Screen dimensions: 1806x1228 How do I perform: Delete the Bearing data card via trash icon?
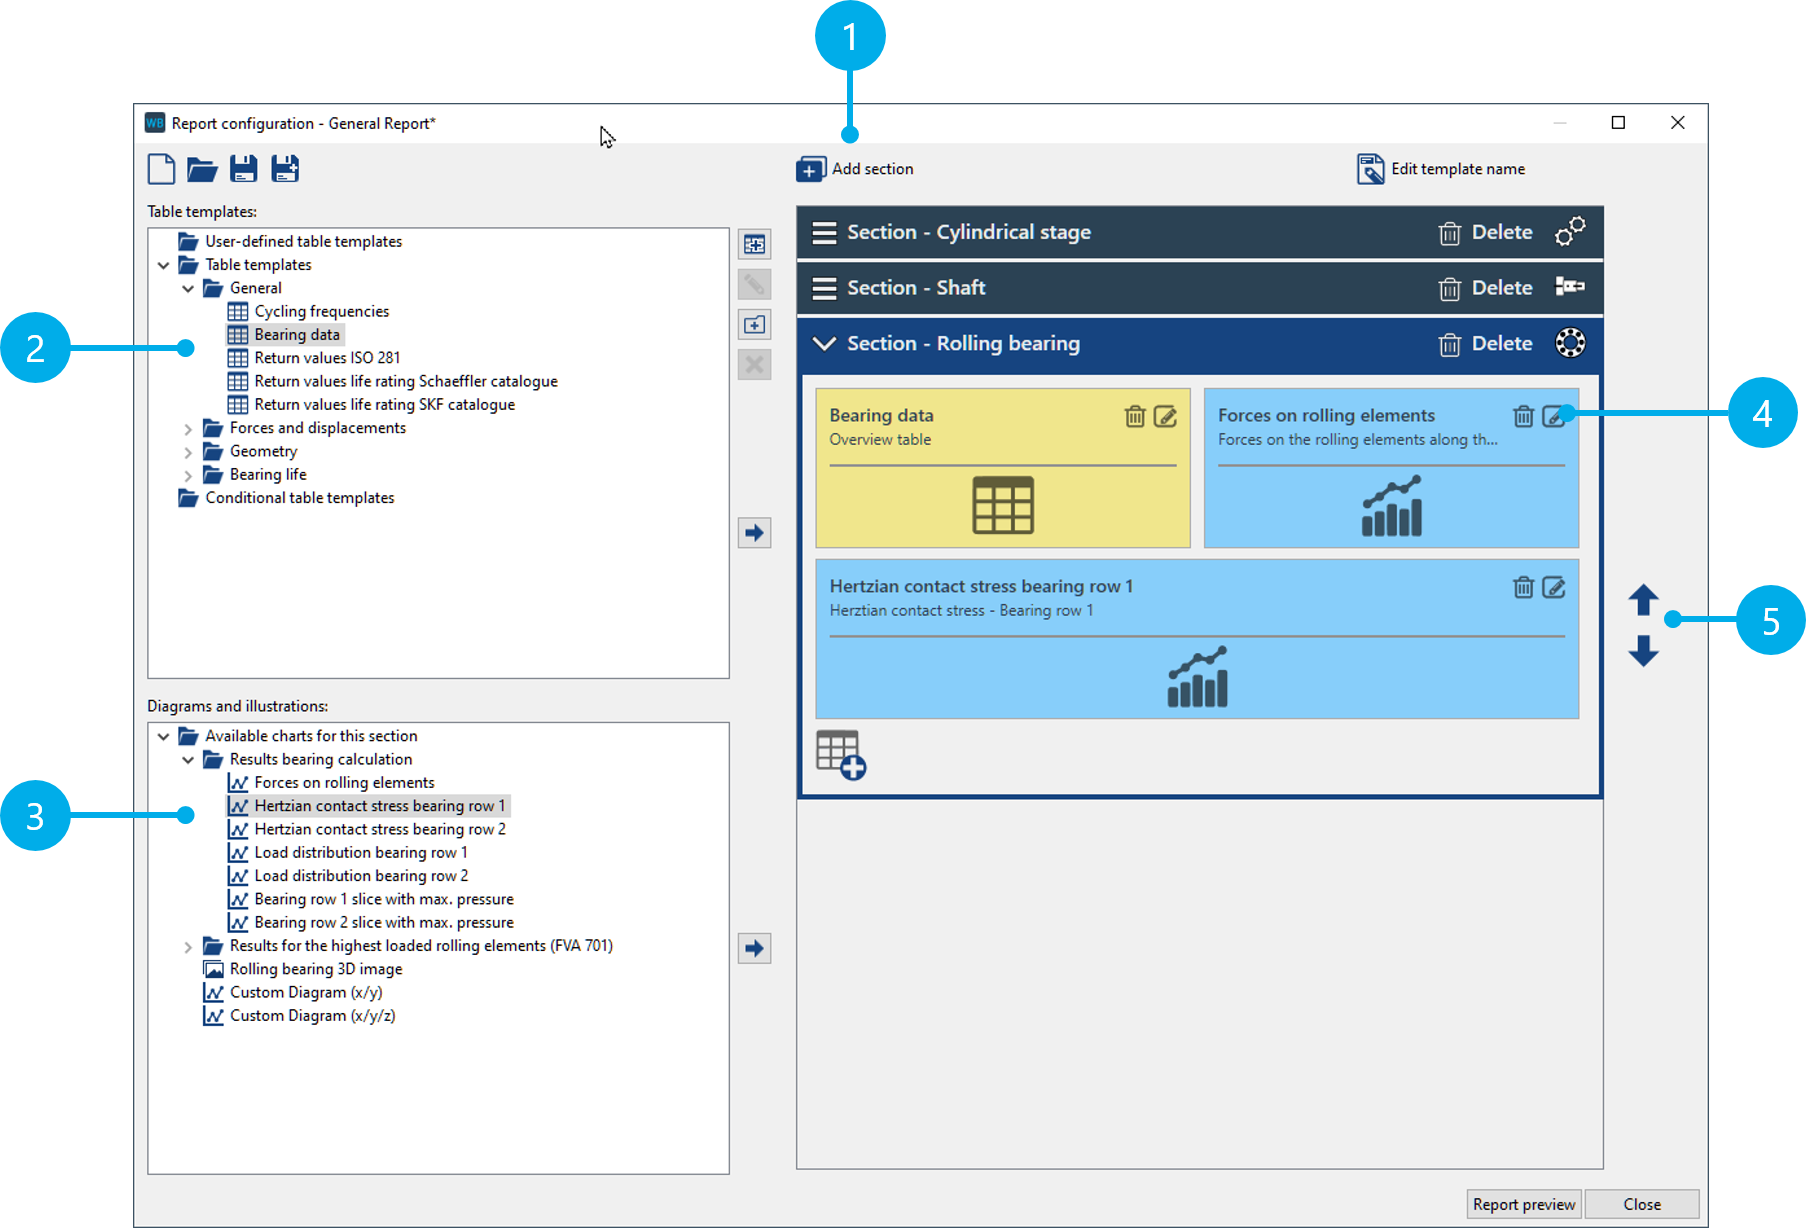coord(1134,416)
